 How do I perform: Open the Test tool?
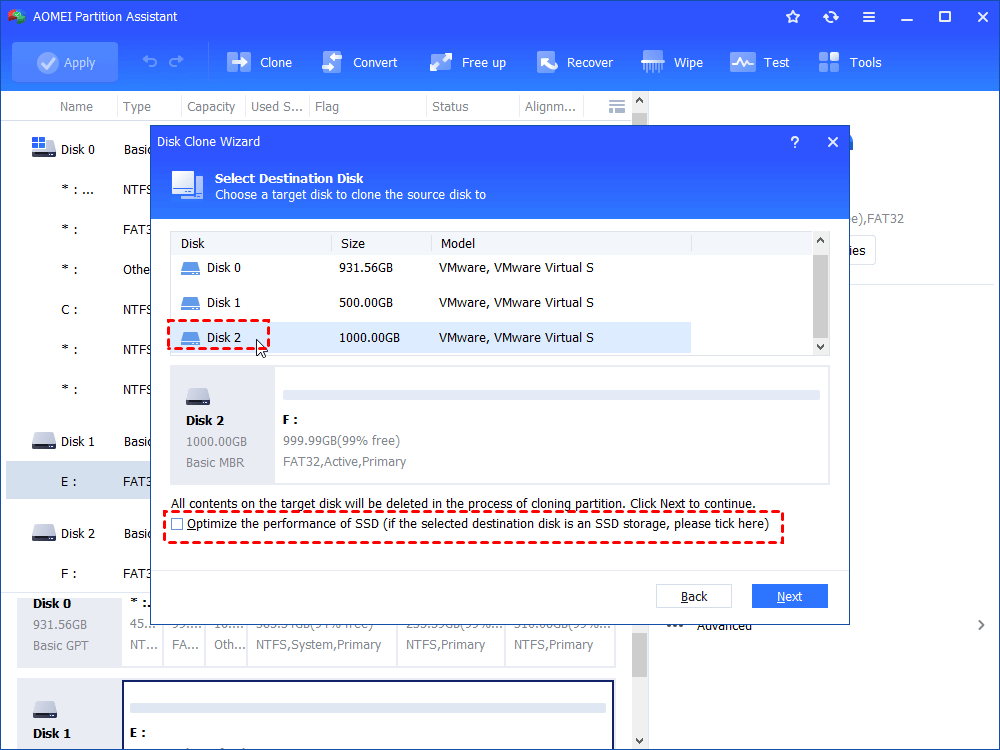760,62
